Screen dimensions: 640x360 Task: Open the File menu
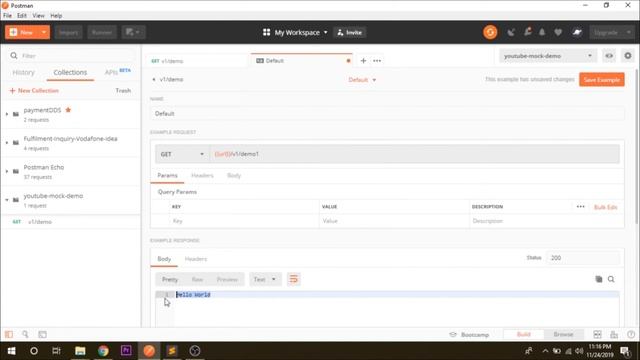7,16
